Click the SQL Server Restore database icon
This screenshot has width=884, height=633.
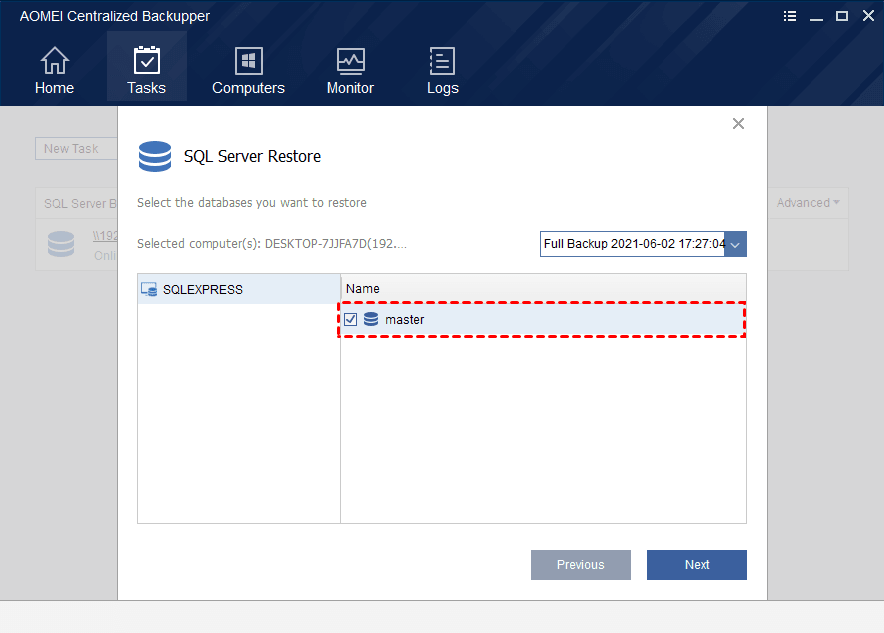pos(154,156)
